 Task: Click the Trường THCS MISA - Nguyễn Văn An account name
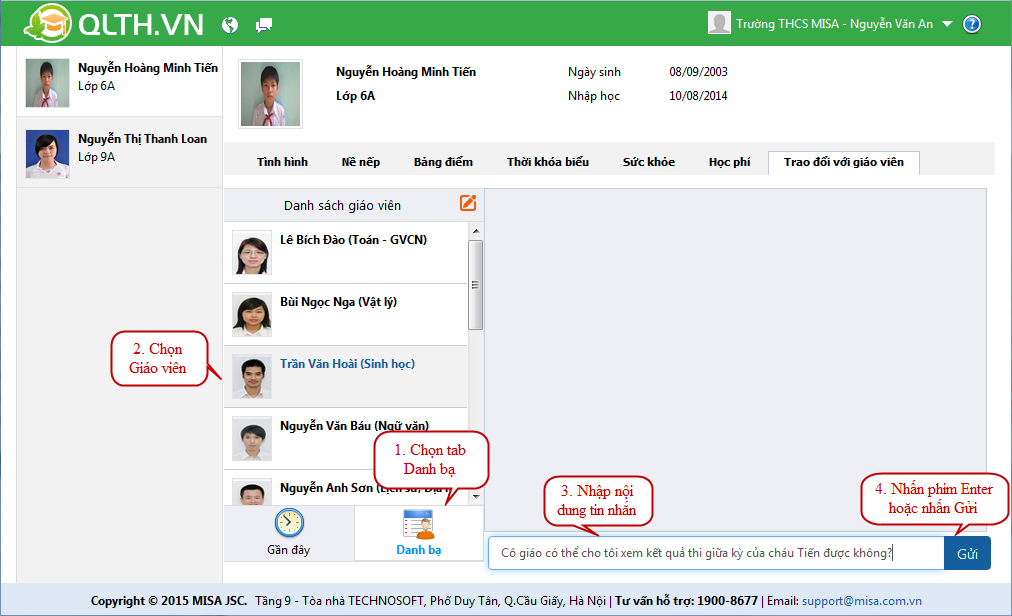coord(835,24)
